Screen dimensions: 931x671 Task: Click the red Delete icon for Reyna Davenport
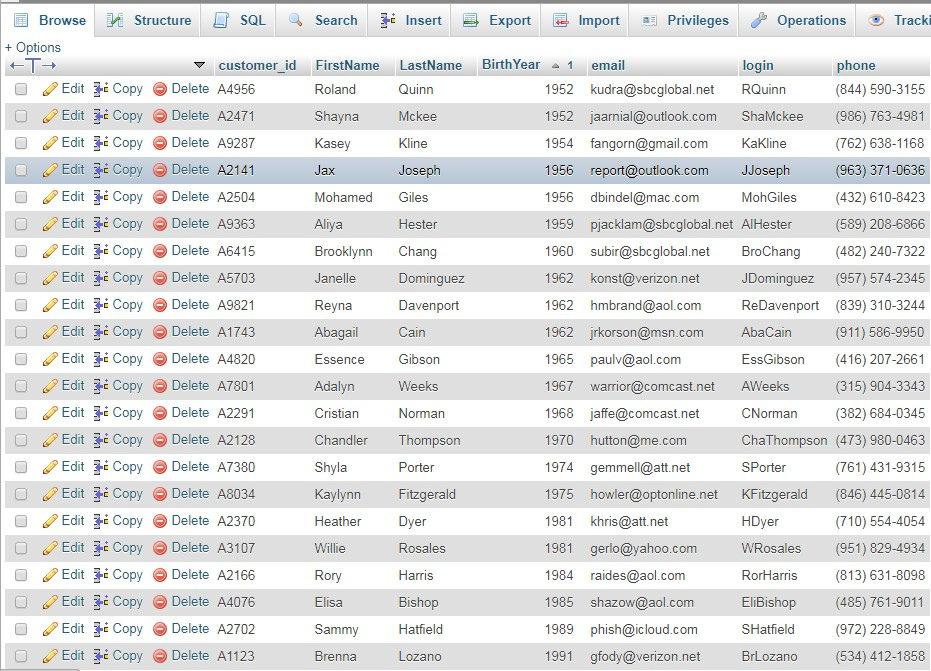[x=160, y=305]
